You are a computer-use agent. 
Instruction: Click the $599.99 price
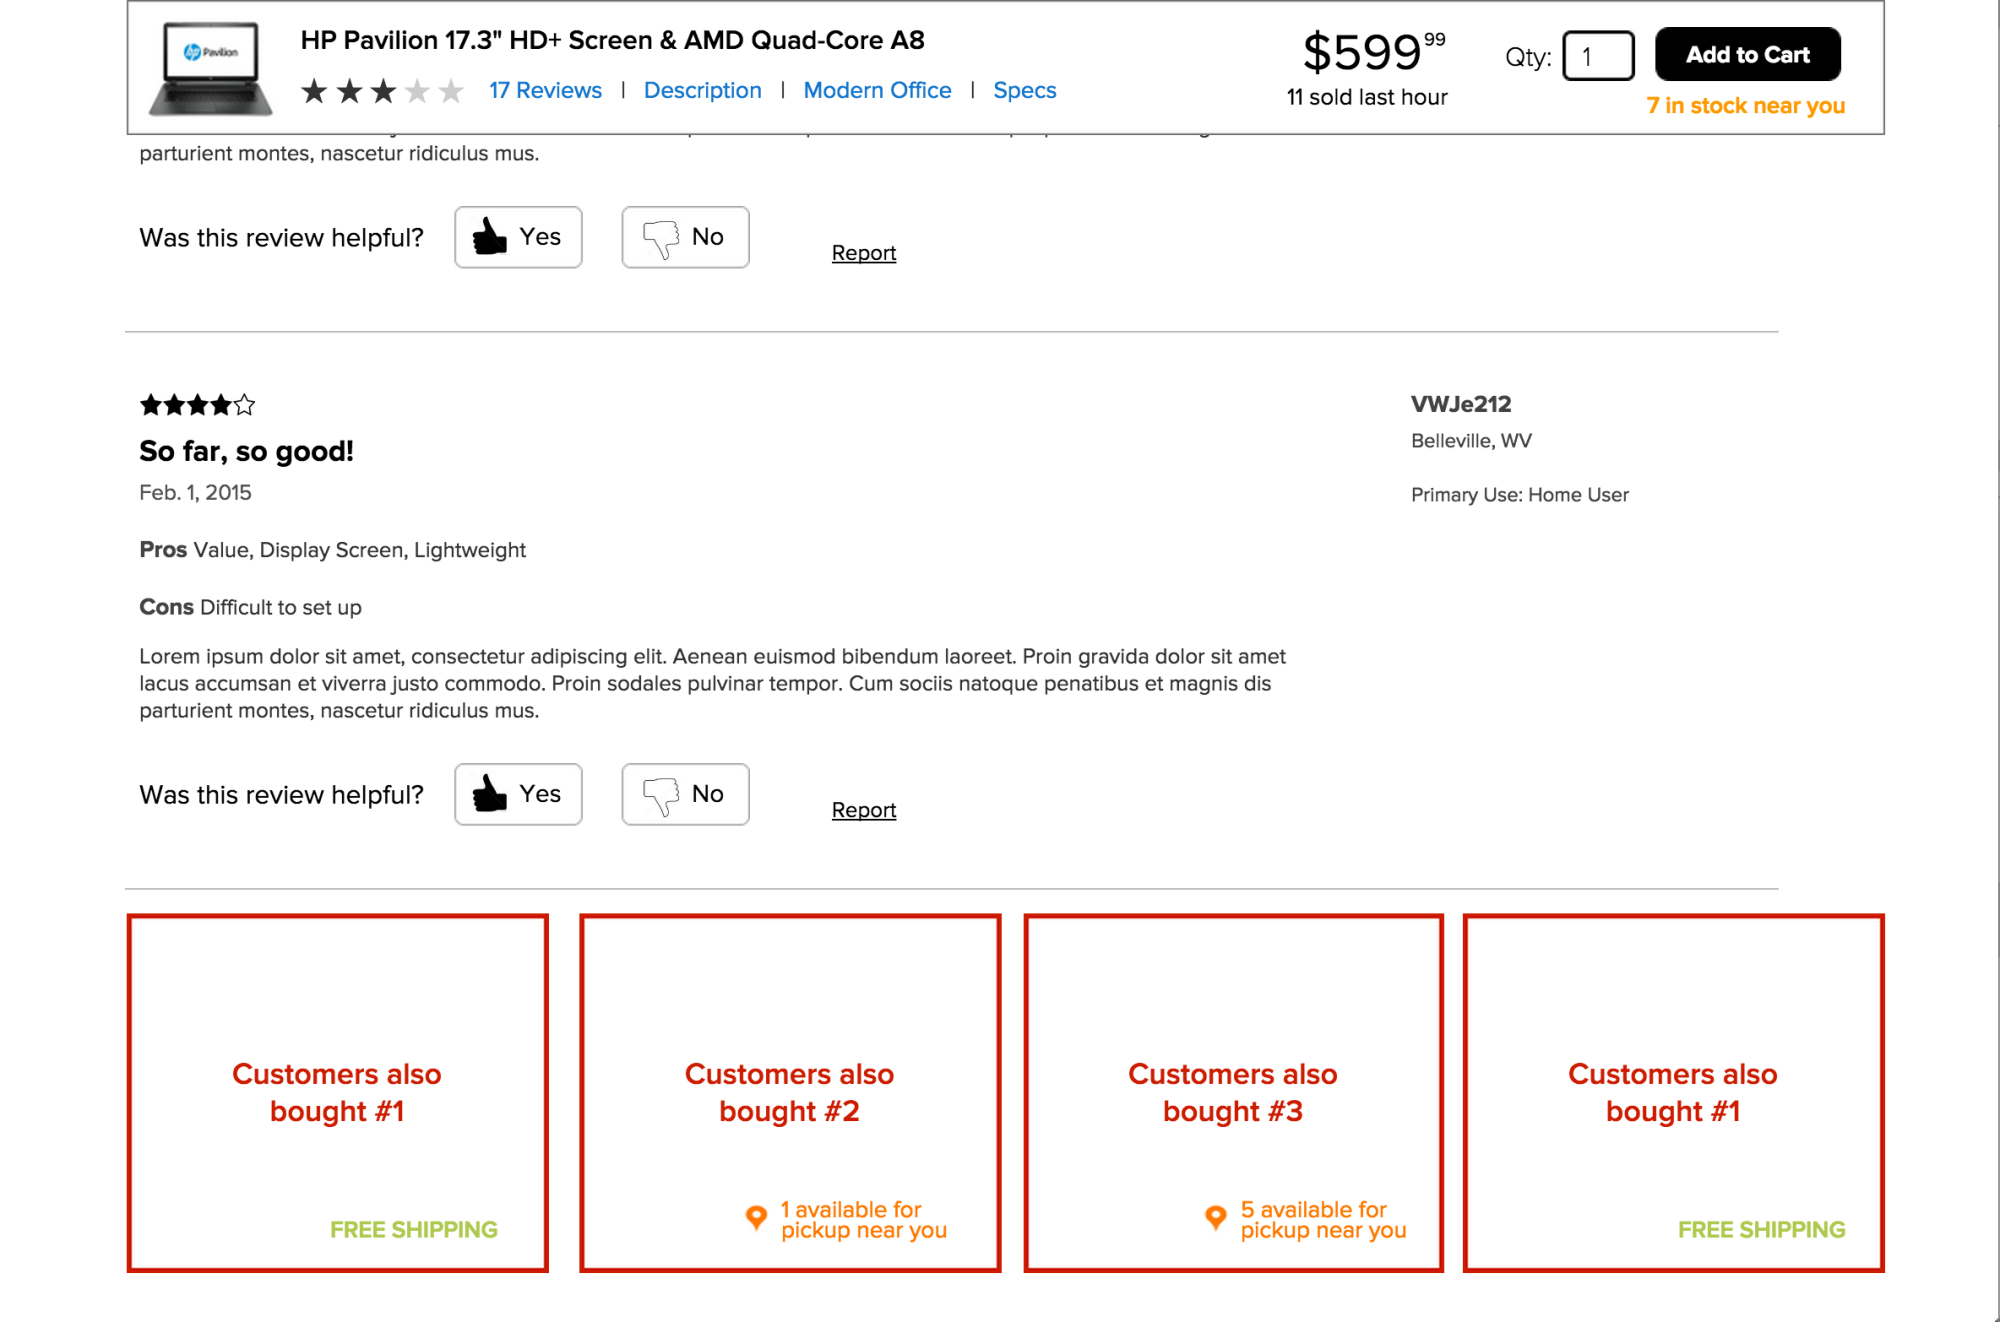pyautogui.click(x=1374, y=52)
